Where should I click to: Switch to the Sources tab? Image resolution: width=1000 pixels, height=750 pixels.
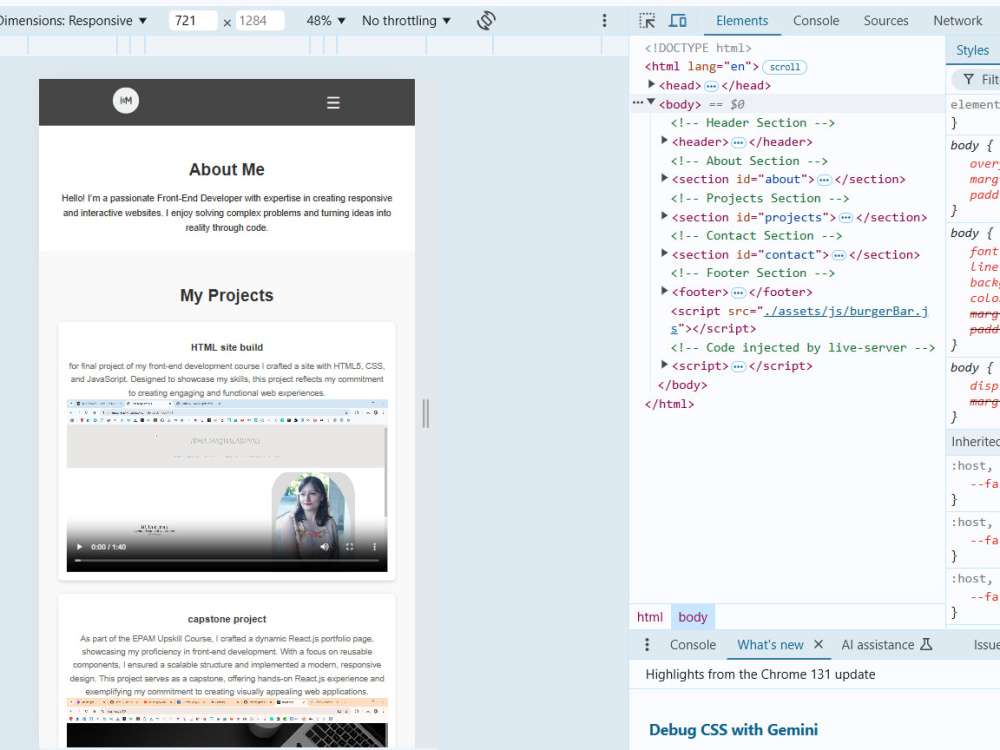[886, 20]
